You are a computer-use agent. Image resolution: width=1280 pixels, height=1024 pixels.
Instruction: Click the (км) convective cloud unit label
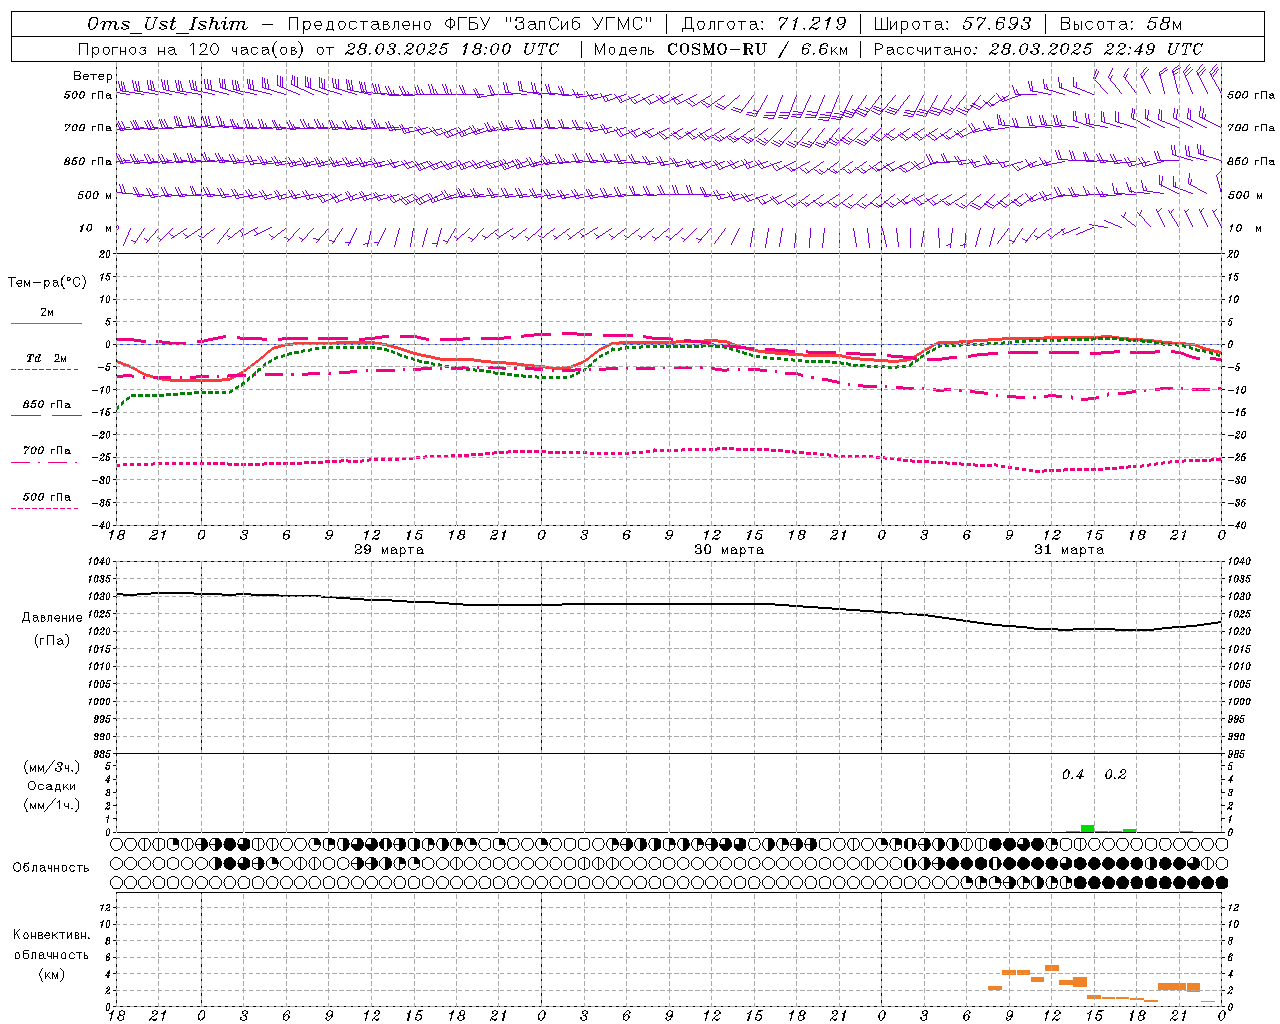51,974
